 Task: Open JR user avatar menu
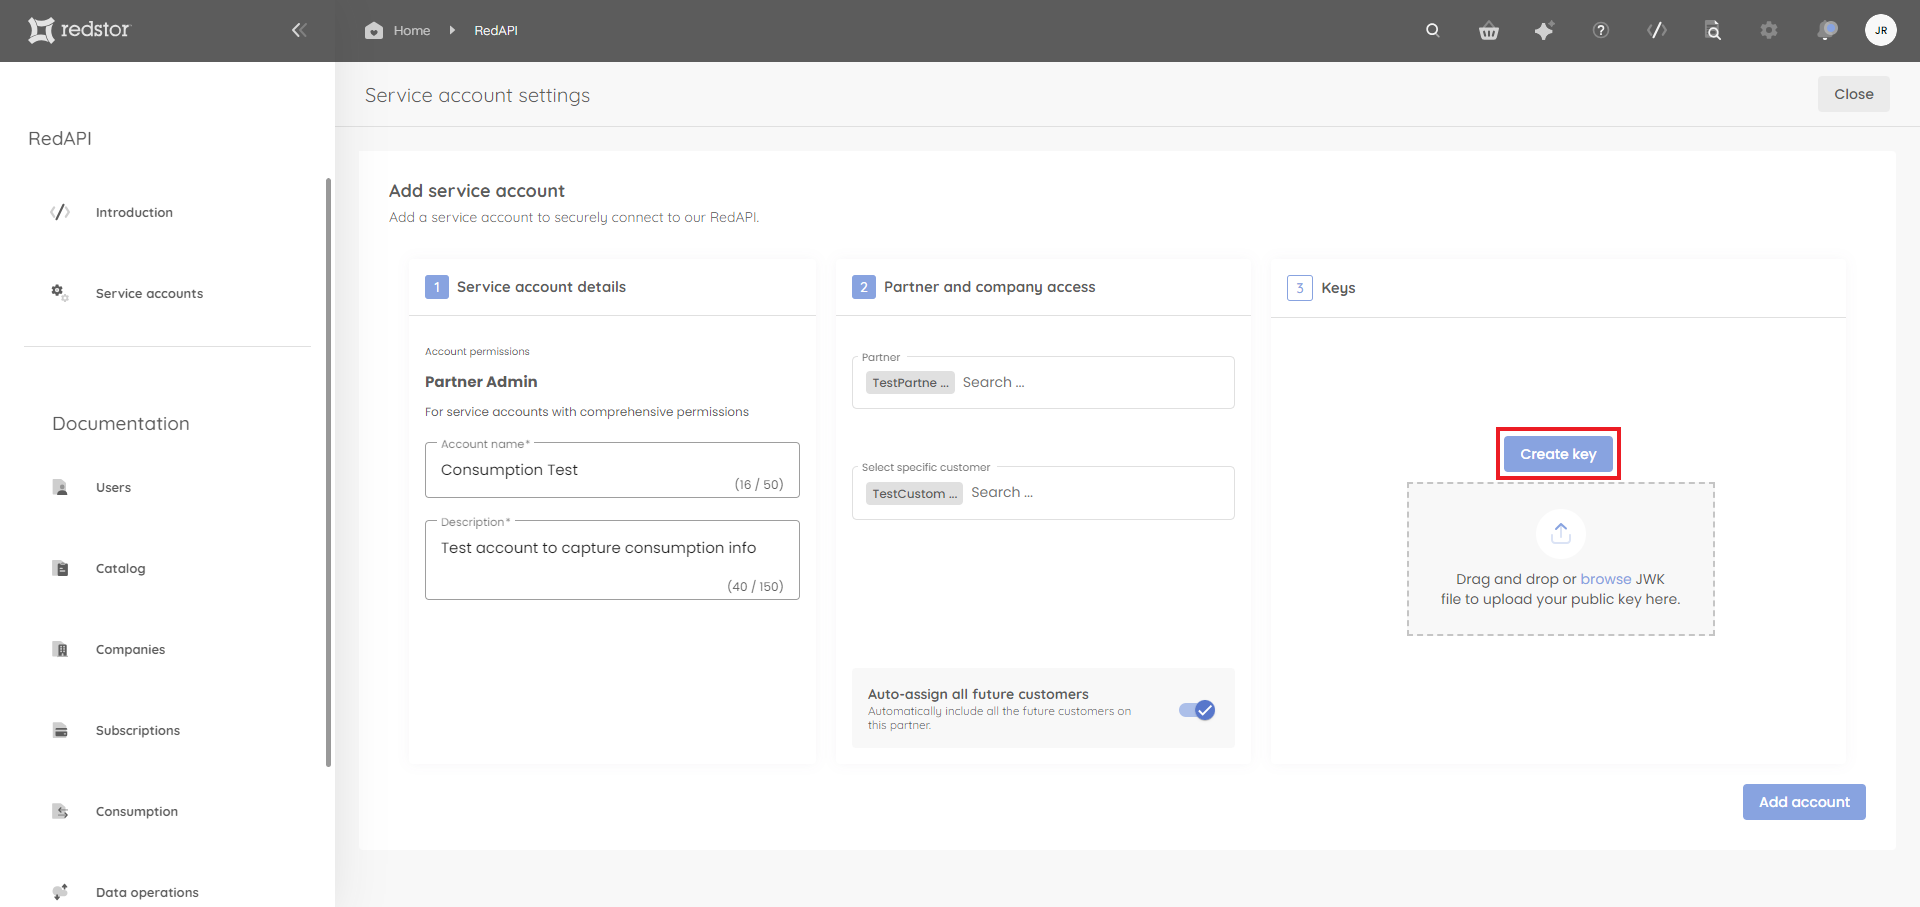[1881, 30]
